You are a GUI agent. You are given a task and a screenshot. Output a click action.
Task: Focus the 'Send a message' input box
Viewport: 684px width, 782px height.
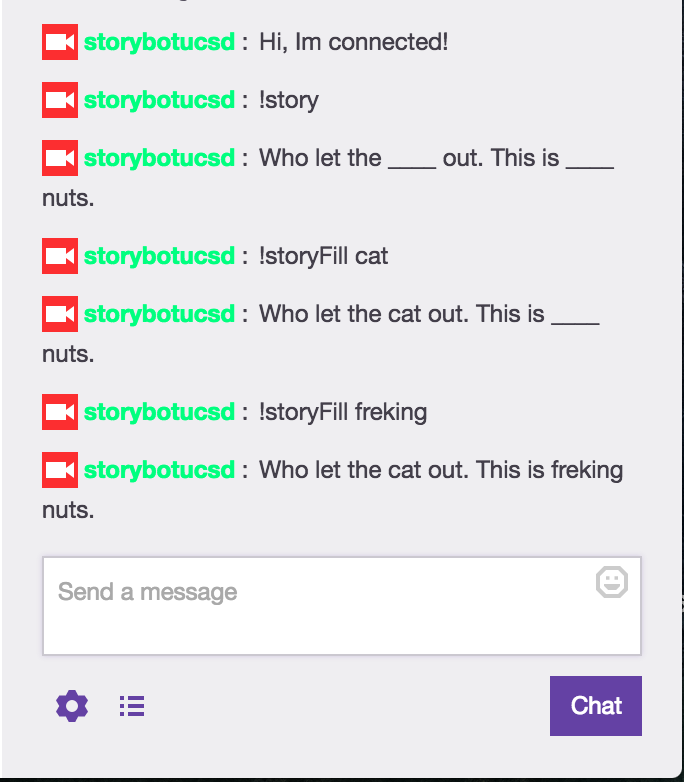tap(342, 605)
